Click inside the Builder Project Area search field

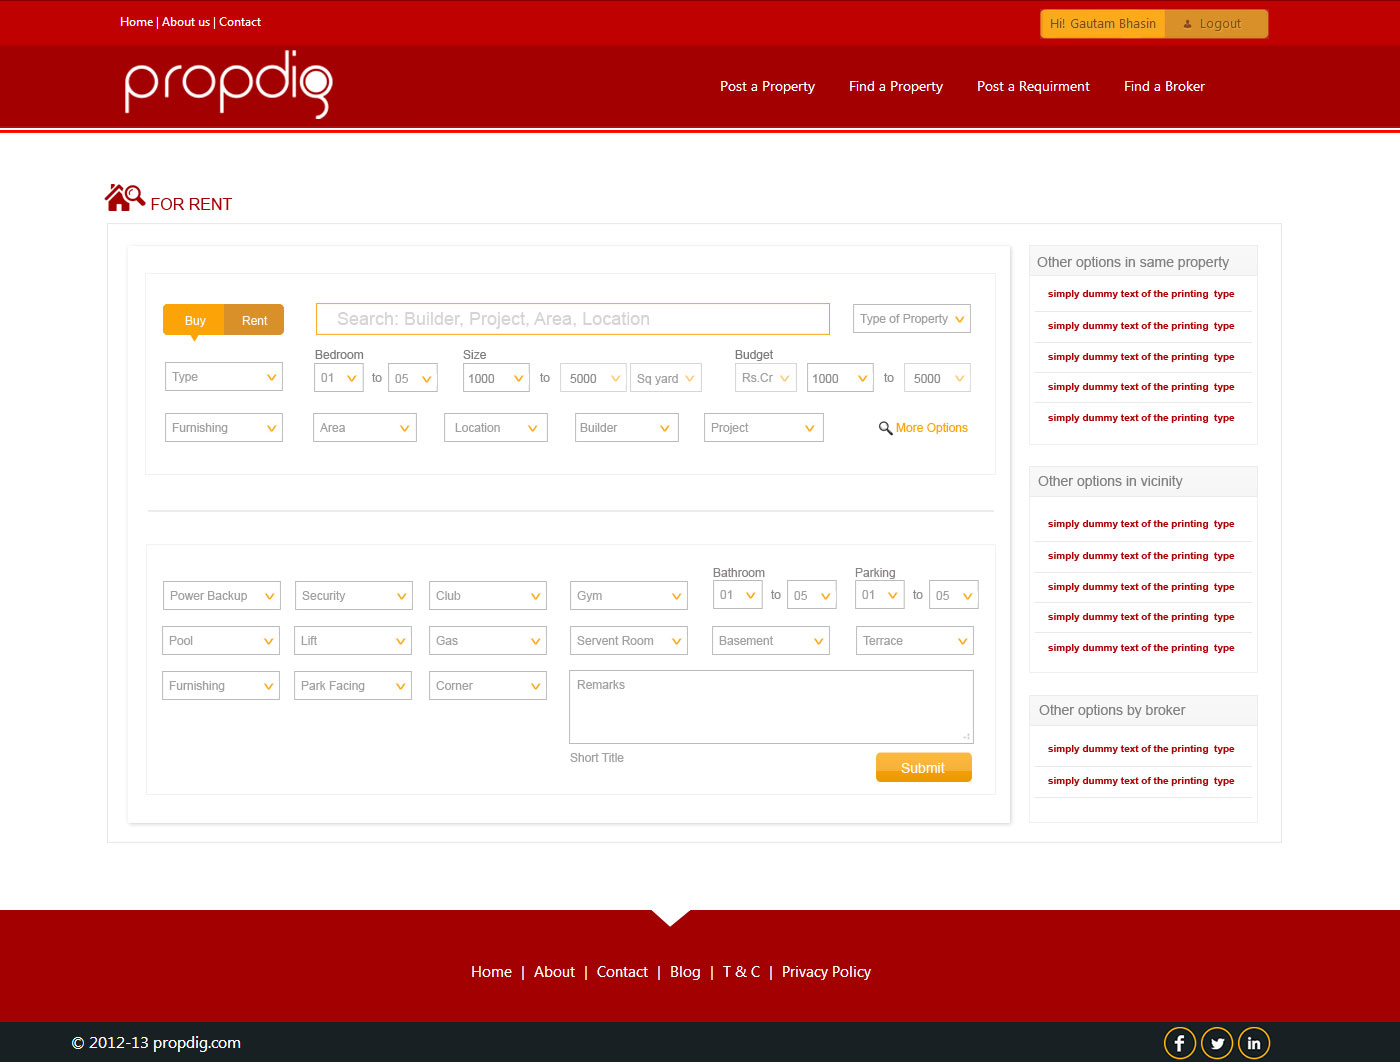pos(572,318)
